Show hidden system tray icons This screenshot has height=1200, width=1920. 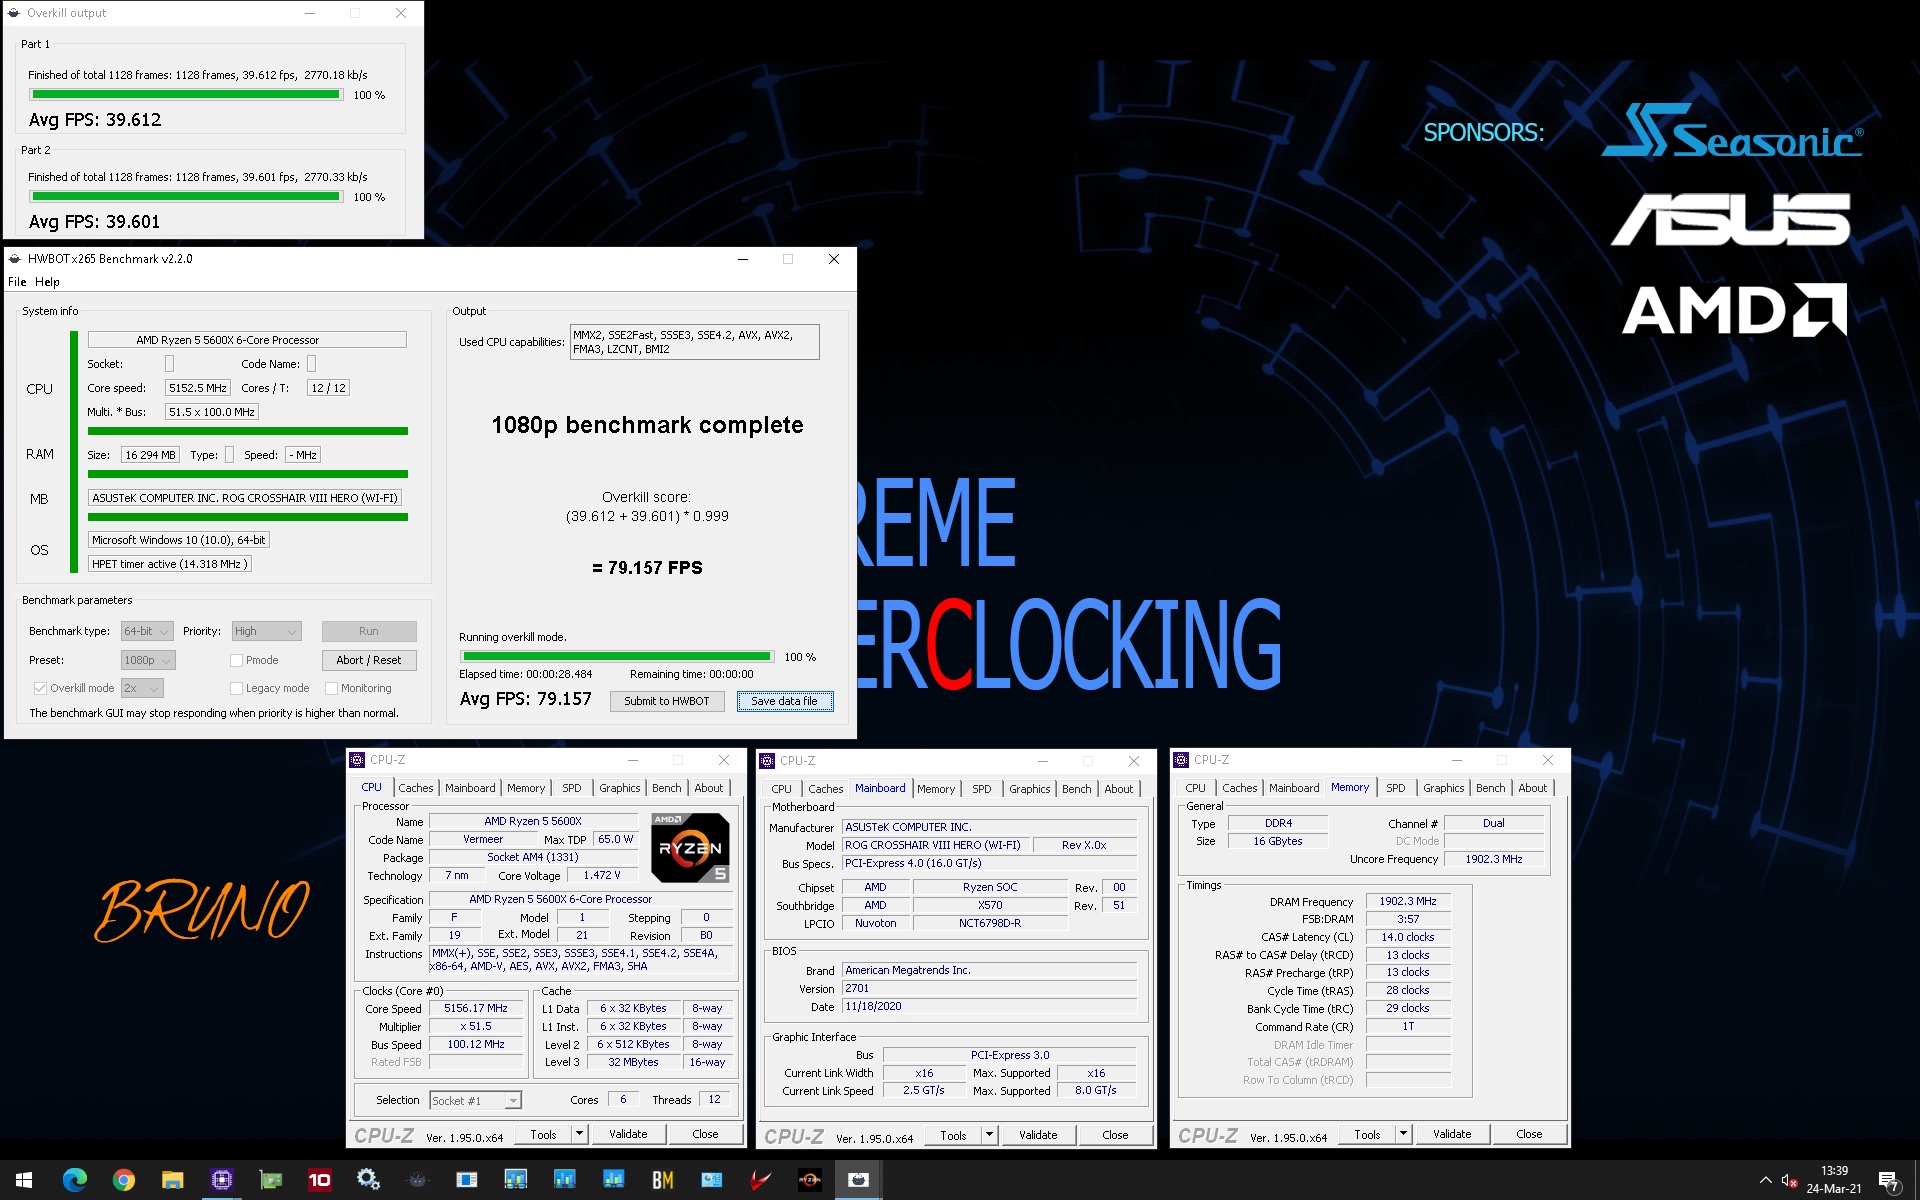(x=1765, y=1180)
